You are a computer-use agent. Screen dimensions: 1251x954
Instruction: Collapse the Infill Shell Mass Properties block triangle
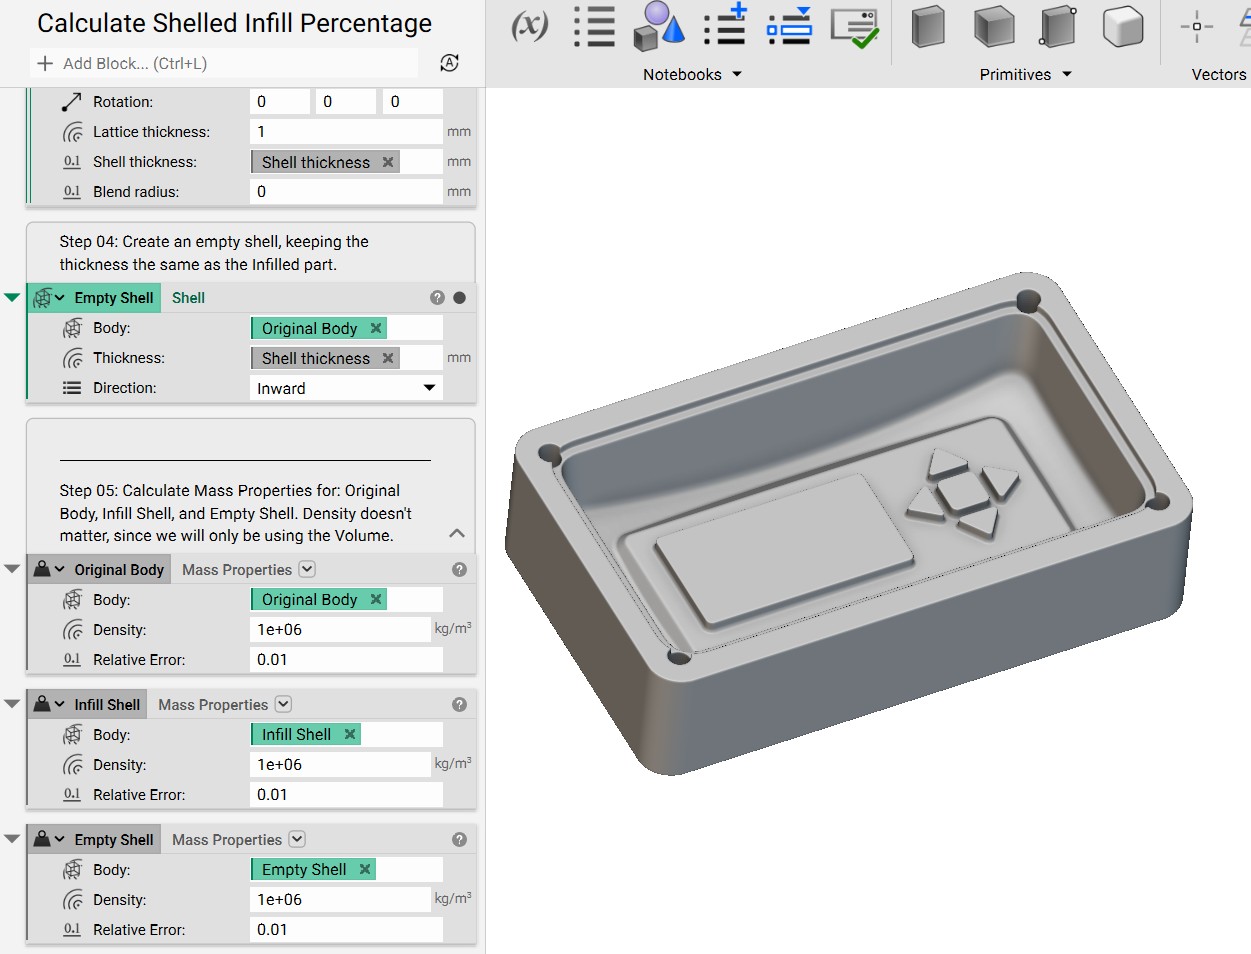click(12, 704)
